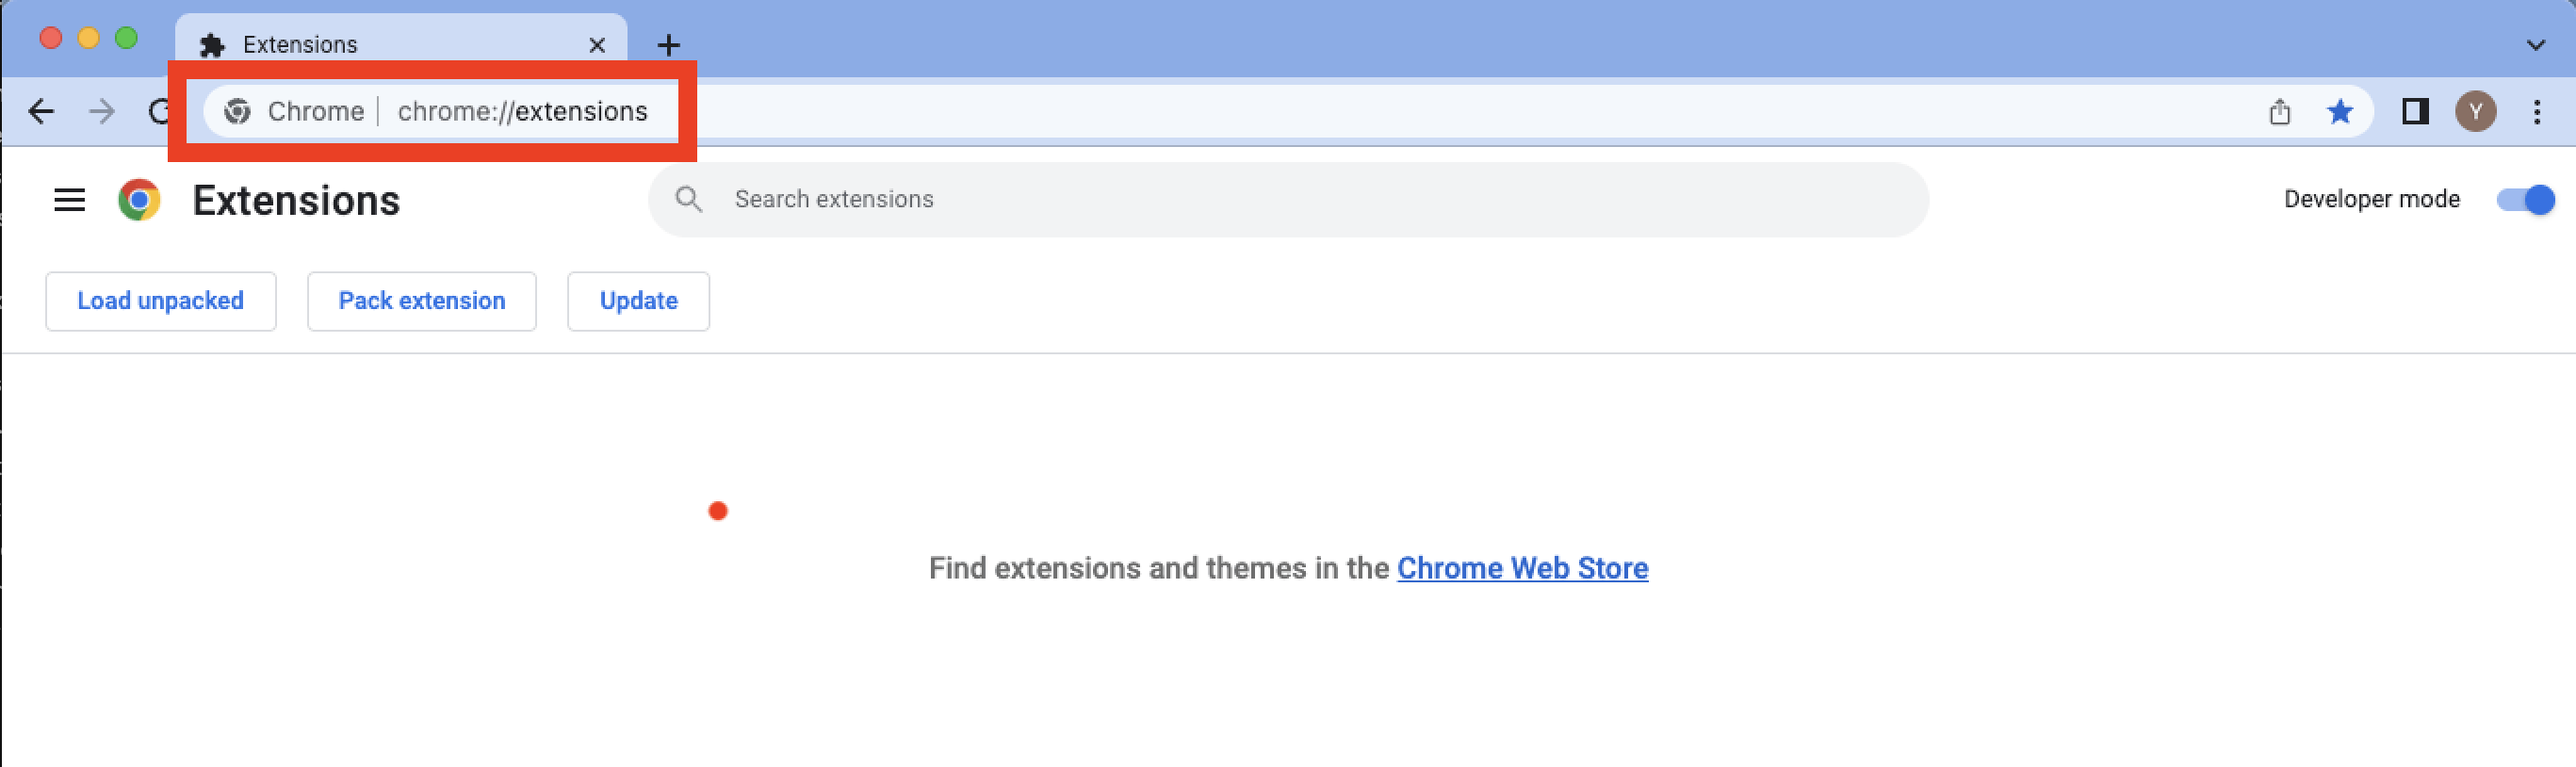This screenshot has width=2576, height=767.
Task: Click the Update button
Action: [x=638, y=301]
